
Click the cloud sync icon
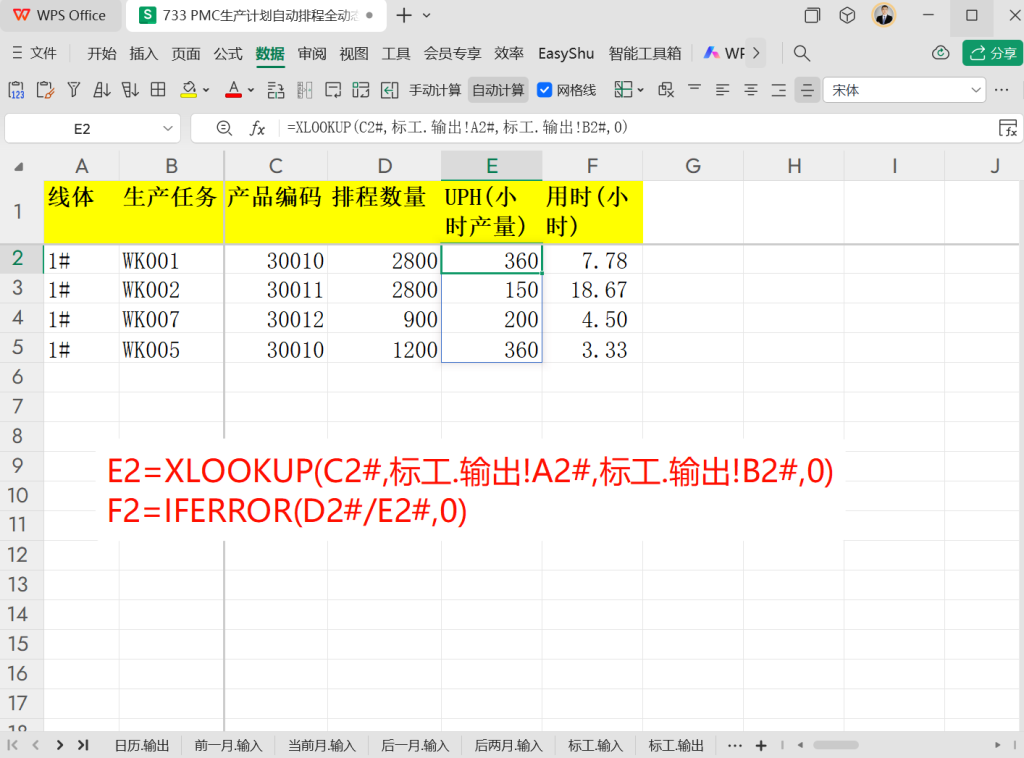[x=940, y=53]
